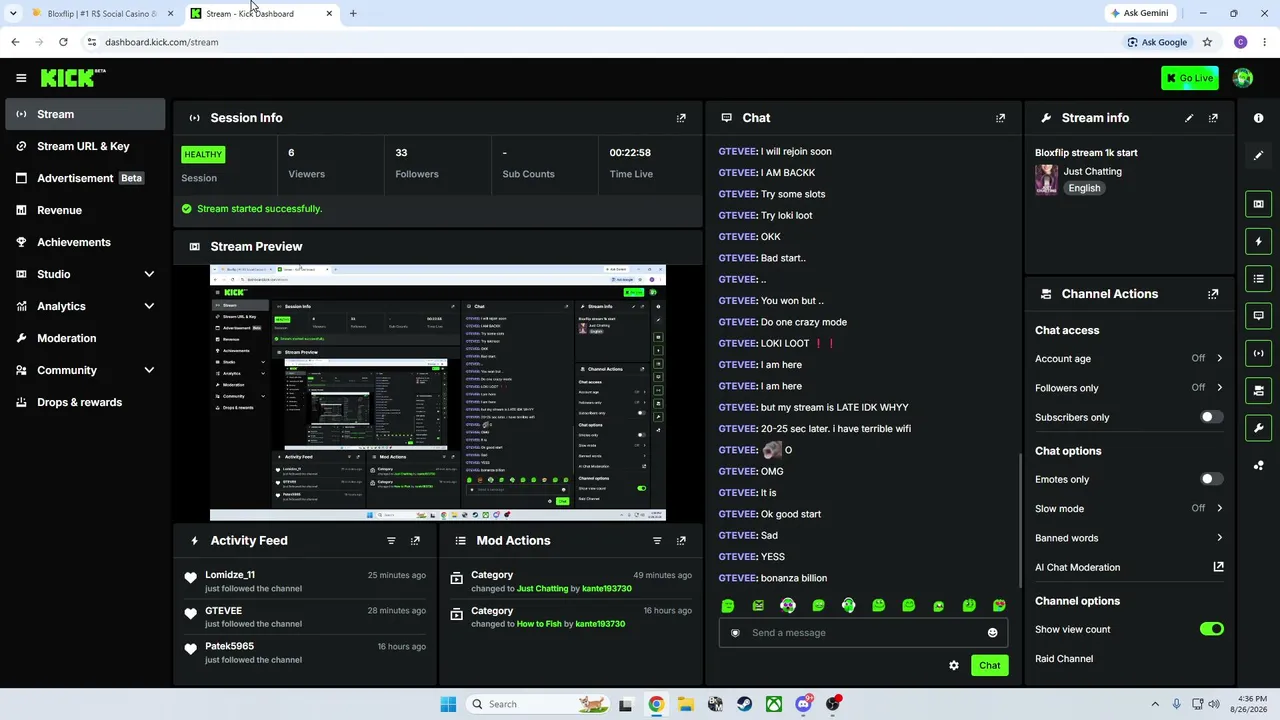Pop out the Chat panel
Image resolution: width=1280 pixels, height=720 pixels.
1000,118
